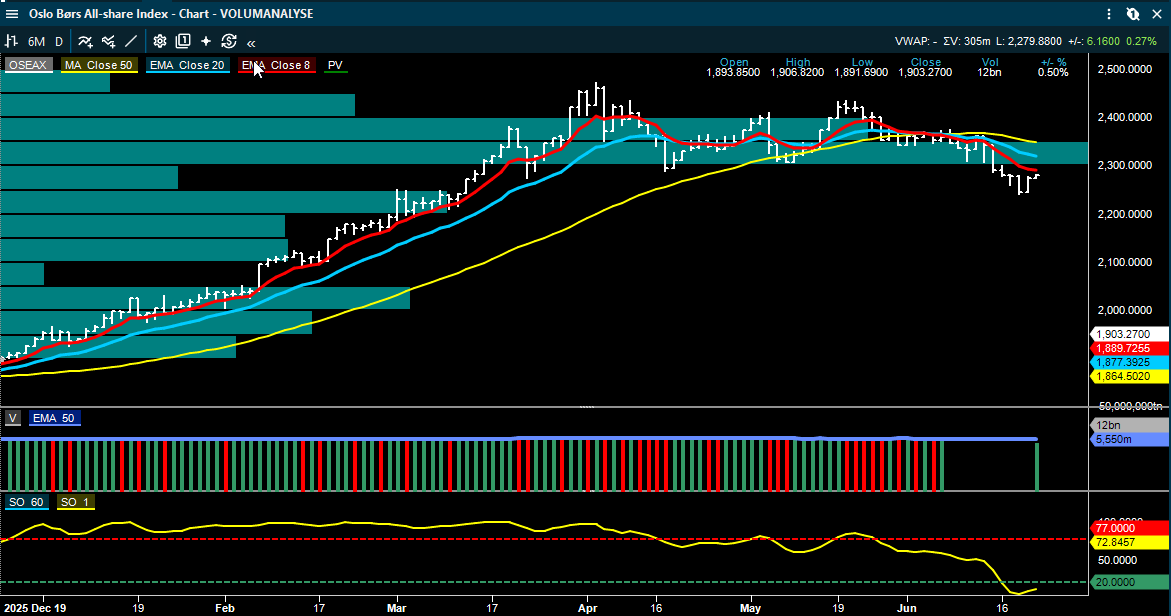Image resolution: width=1171 pixels, height=616 pixels.
Task: Open the 6M period selector
Action: [x=36, y=42]
